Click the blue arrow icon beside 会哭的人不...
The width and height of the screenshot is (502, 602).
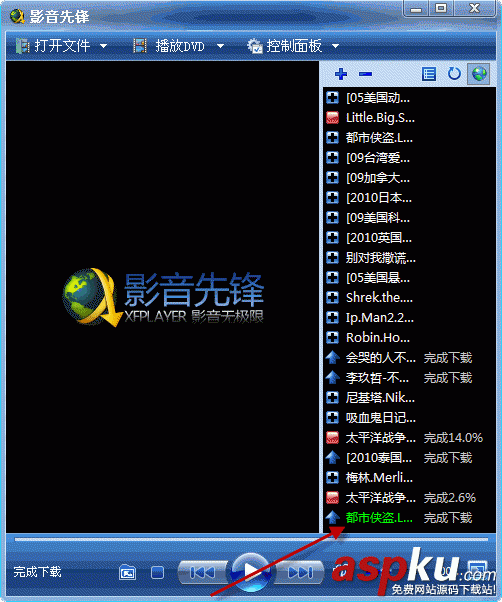[x=332, y=357]
